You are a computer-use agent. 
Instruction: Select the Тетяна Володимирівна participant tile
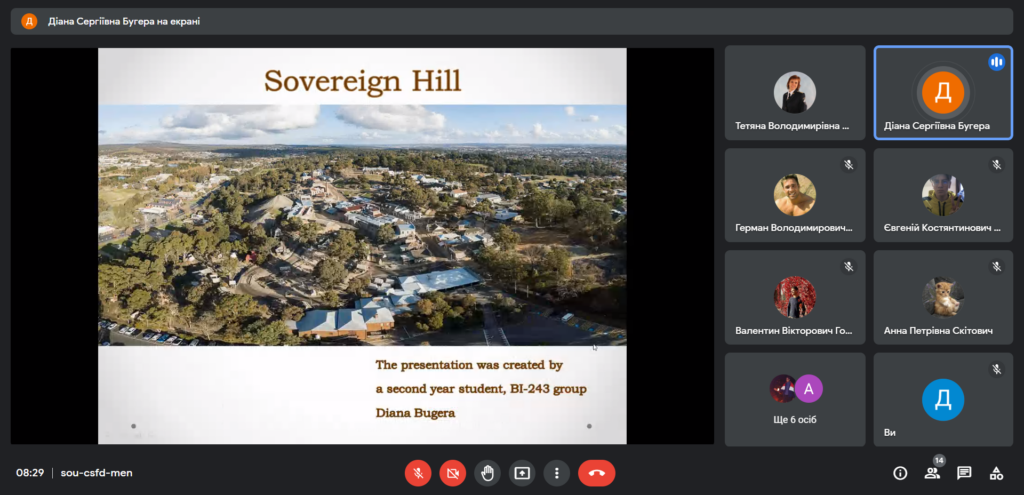click(x=794, y=93)
